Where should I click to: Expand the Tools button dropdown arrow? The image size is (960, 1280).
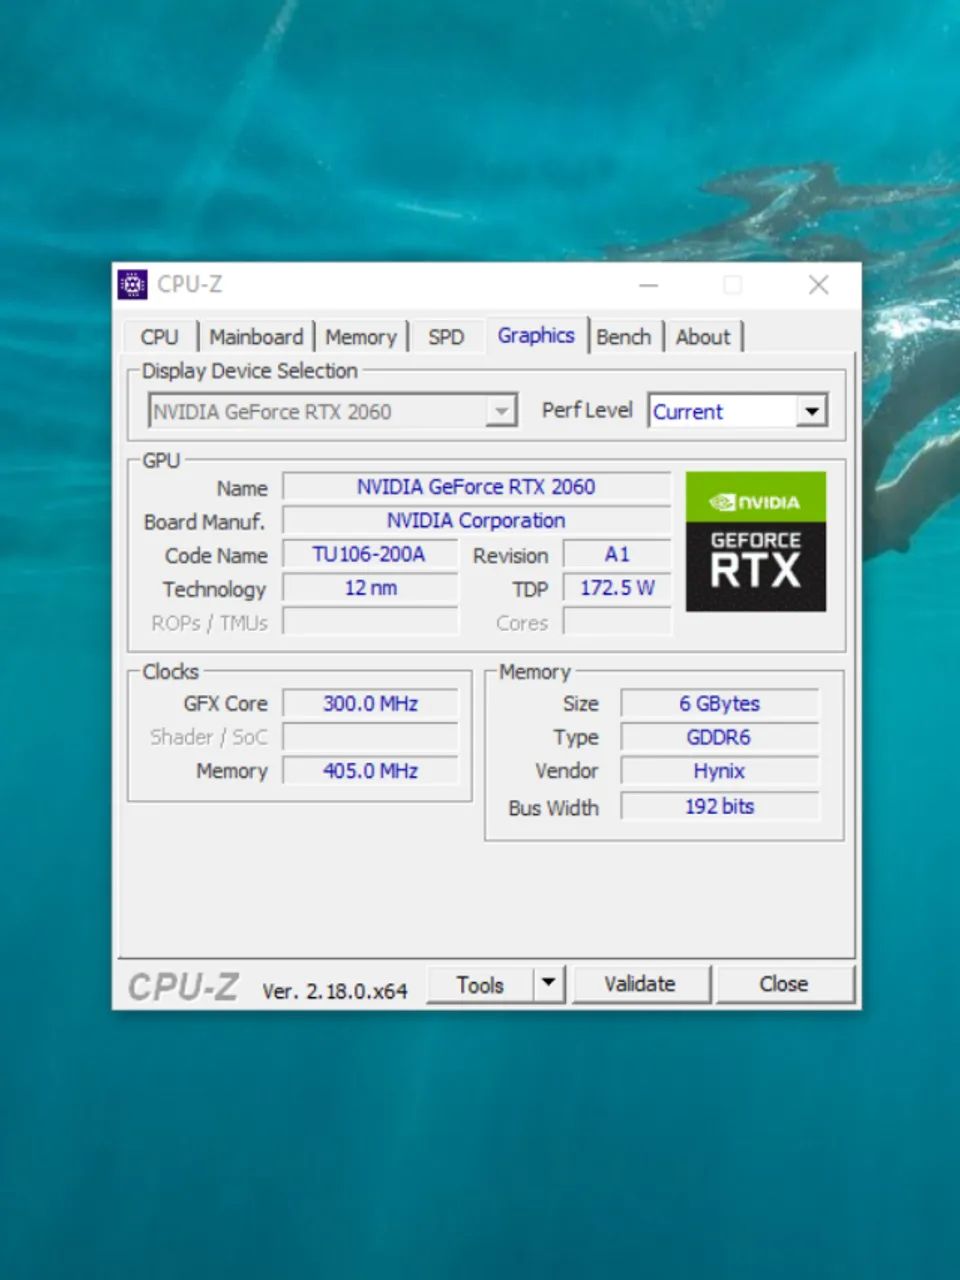pos(549,984)
